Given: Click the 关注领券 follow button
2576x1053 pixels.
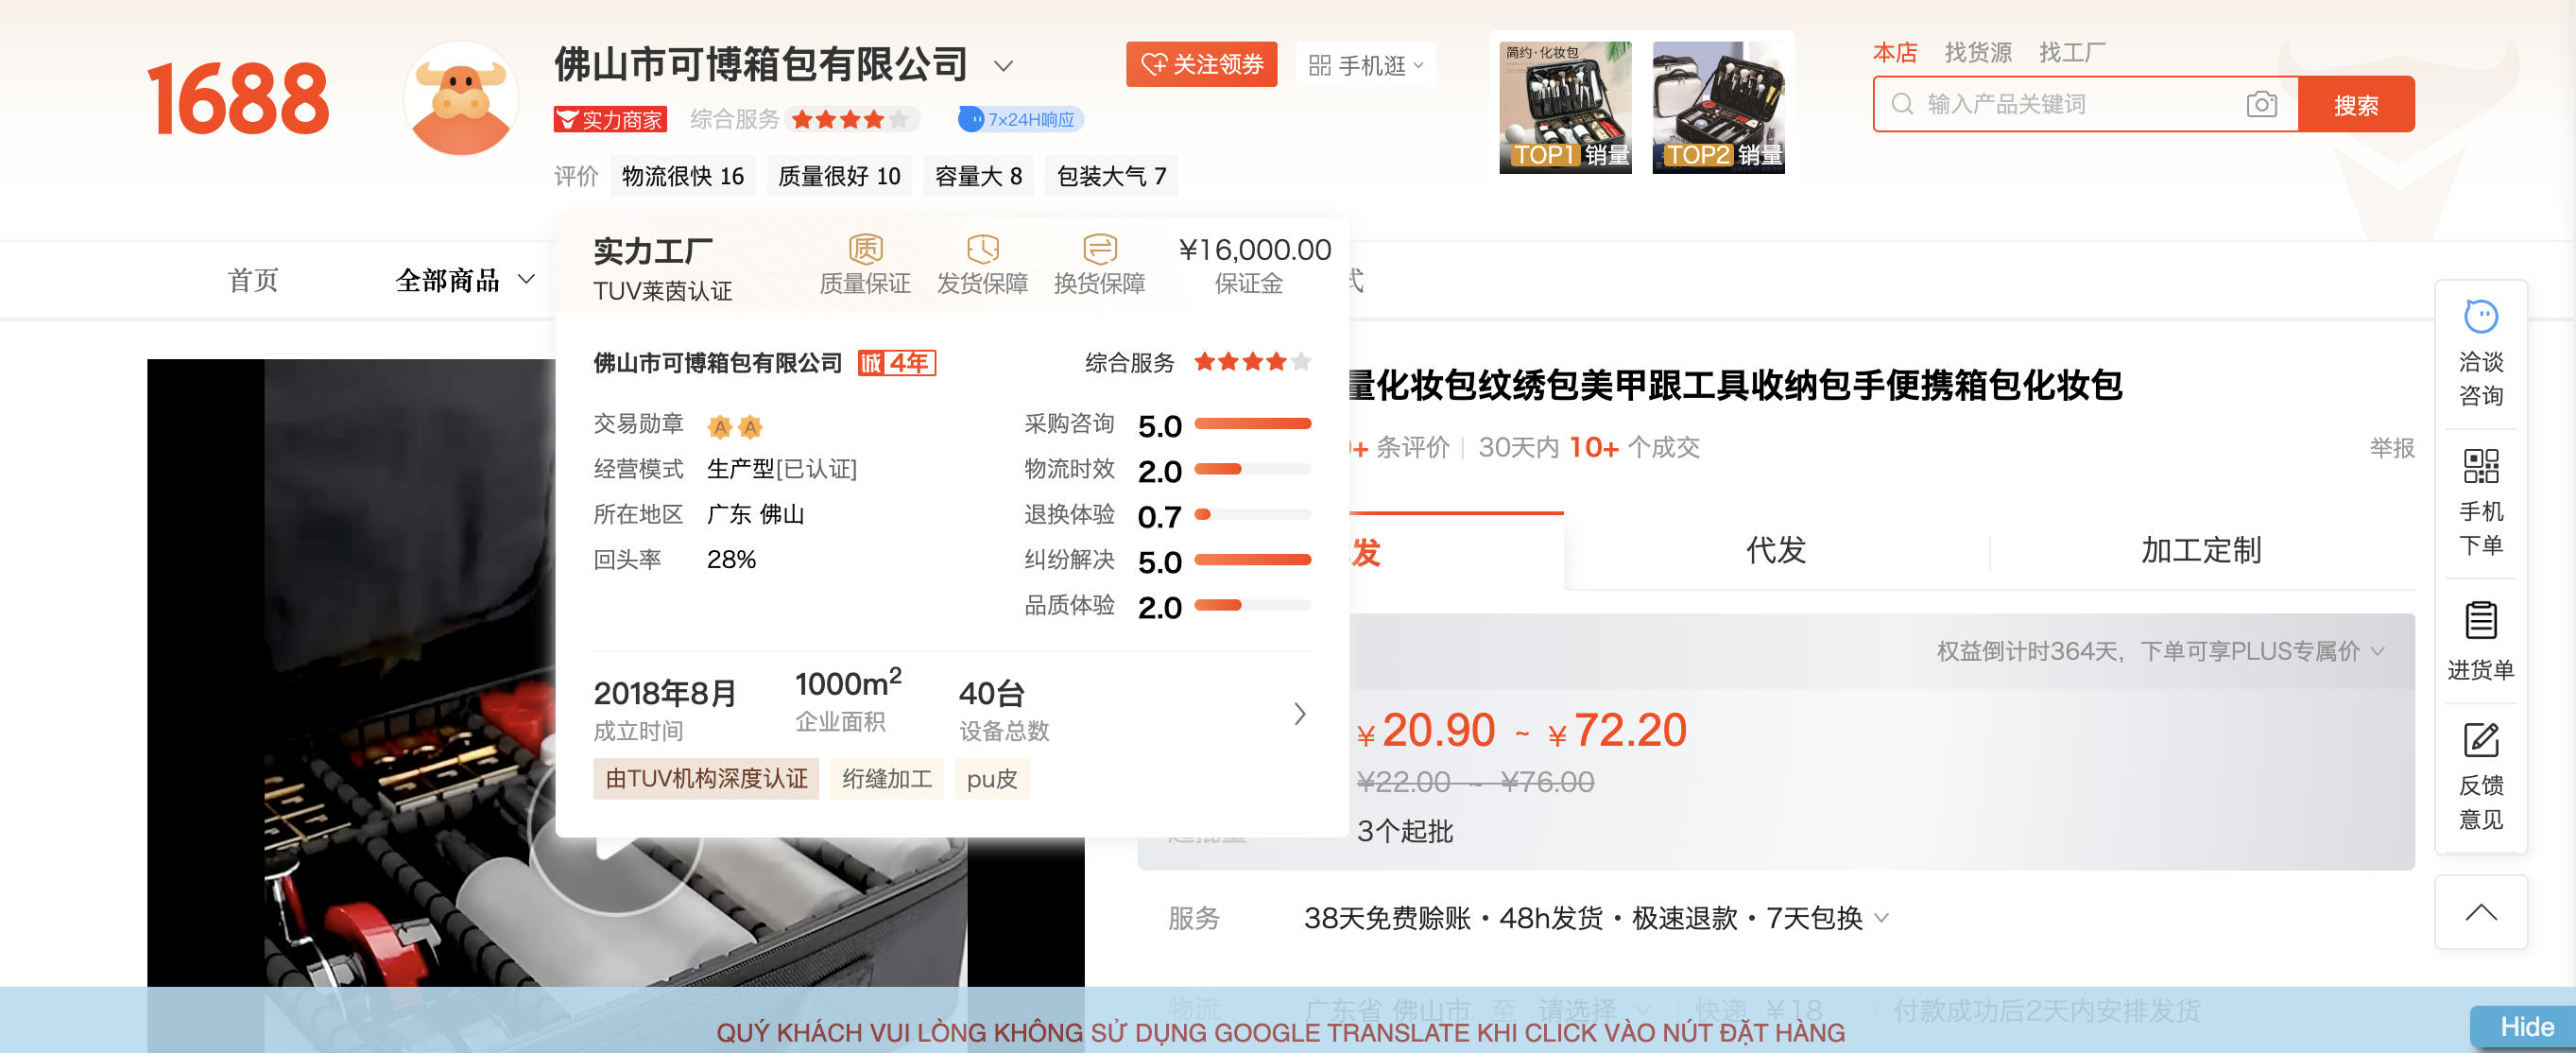Looking at the screenshot, I should (x=1201, y=65).
